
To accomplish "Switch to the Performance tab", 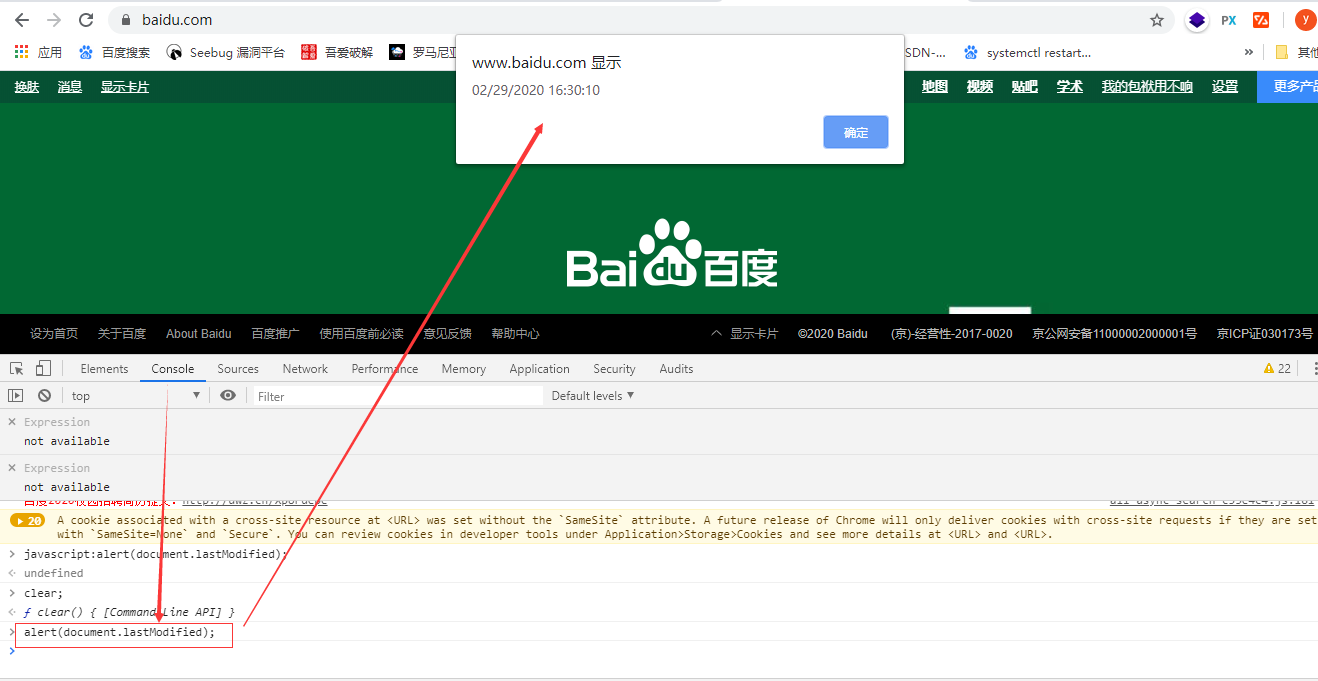I will tap(385, 369).
